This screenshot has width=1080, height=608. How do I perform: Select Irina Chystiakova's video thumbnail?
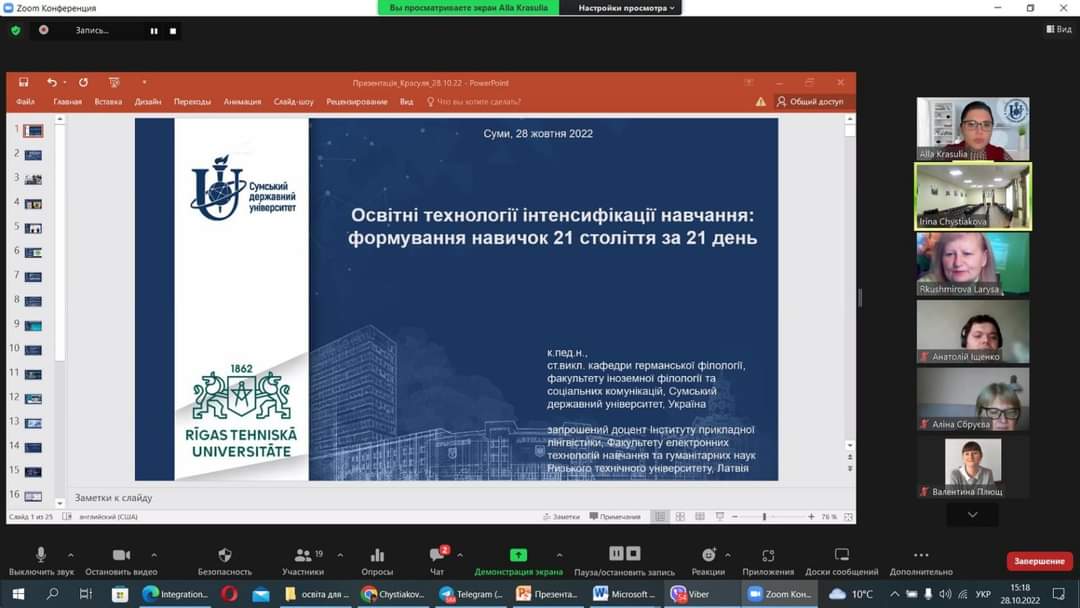coord(972,196)
